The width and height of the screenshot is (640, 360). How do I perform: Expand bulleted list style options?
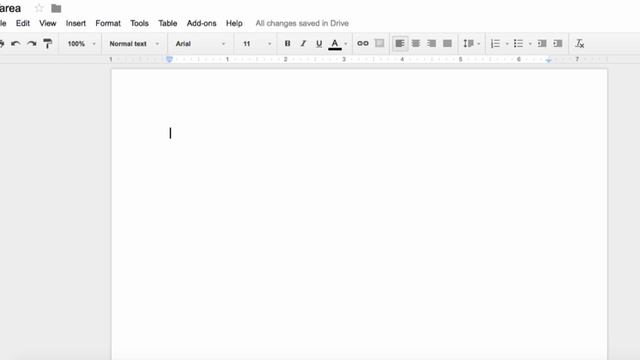(x=530, y=44)
